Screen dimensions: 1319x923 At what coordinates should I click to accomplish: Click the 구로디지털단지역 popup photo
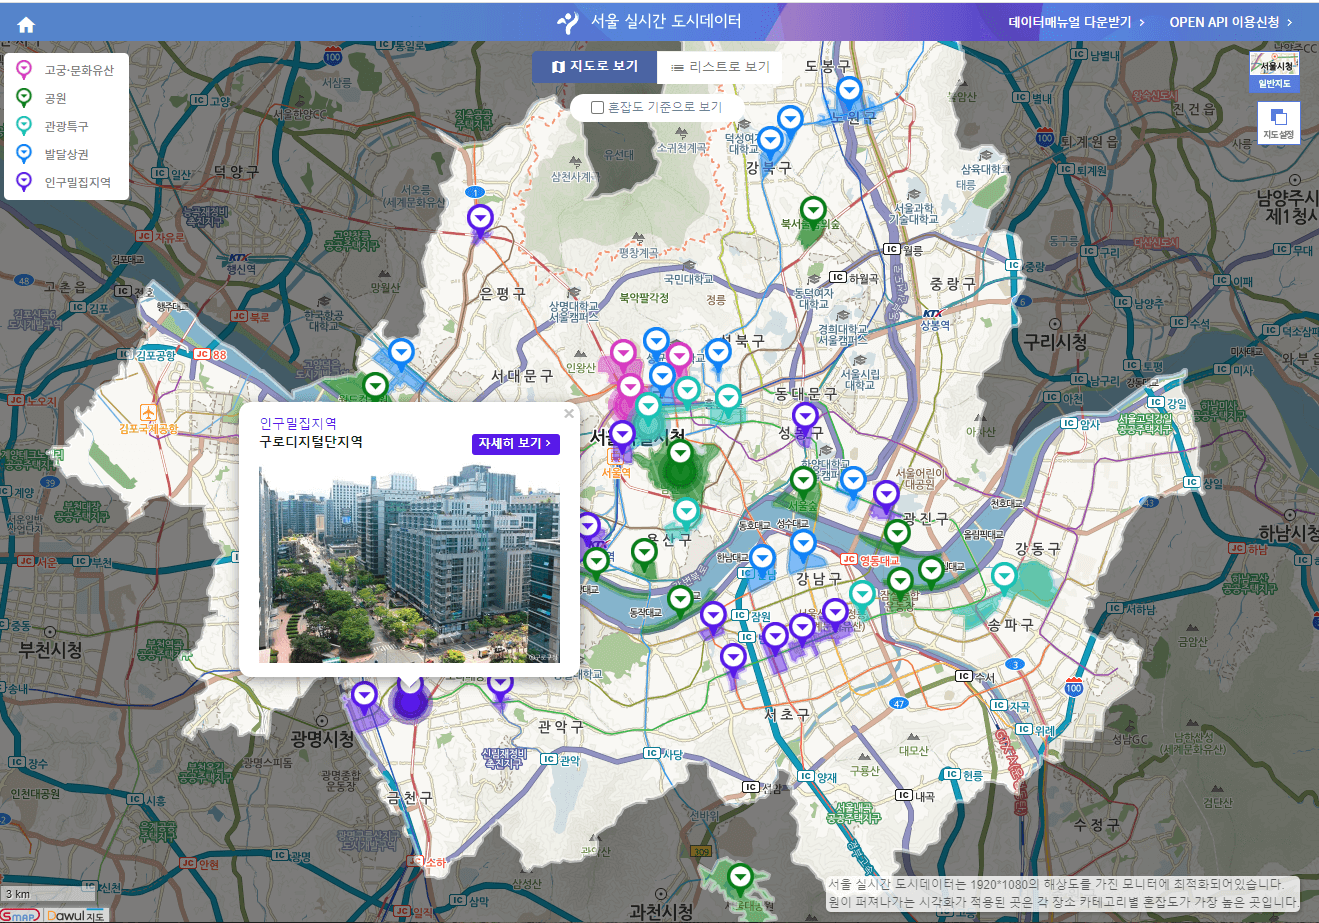[x=409, y=564]
